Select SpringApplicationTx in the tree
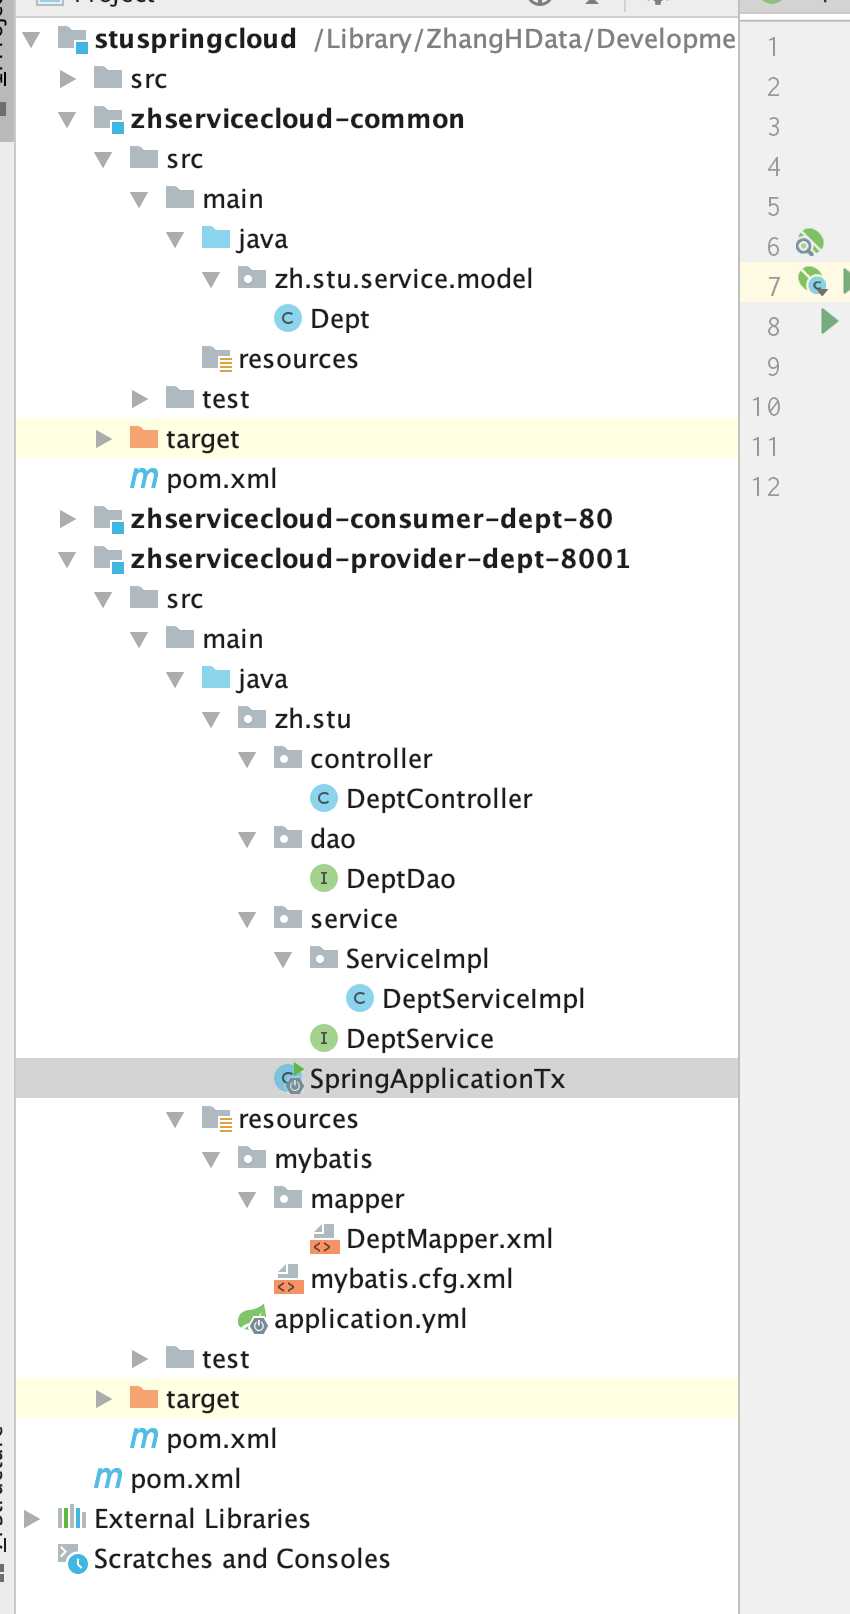The width and height of the screenshot is (850, 1614). click(437, 1079)
